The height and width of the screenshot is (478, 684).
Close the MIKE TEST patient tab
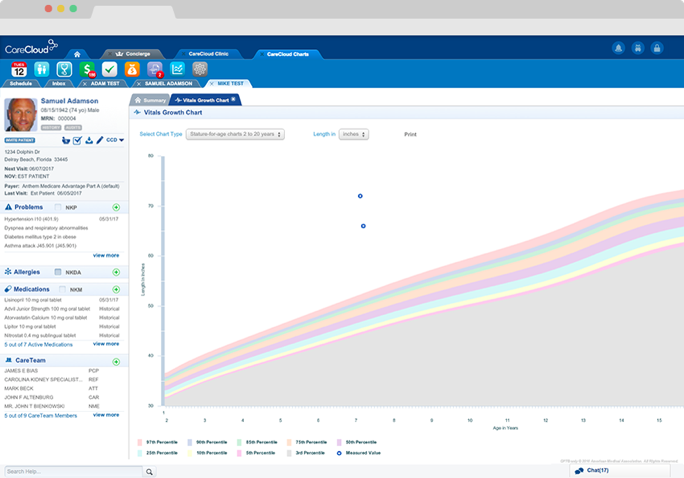tap(212, 83)
